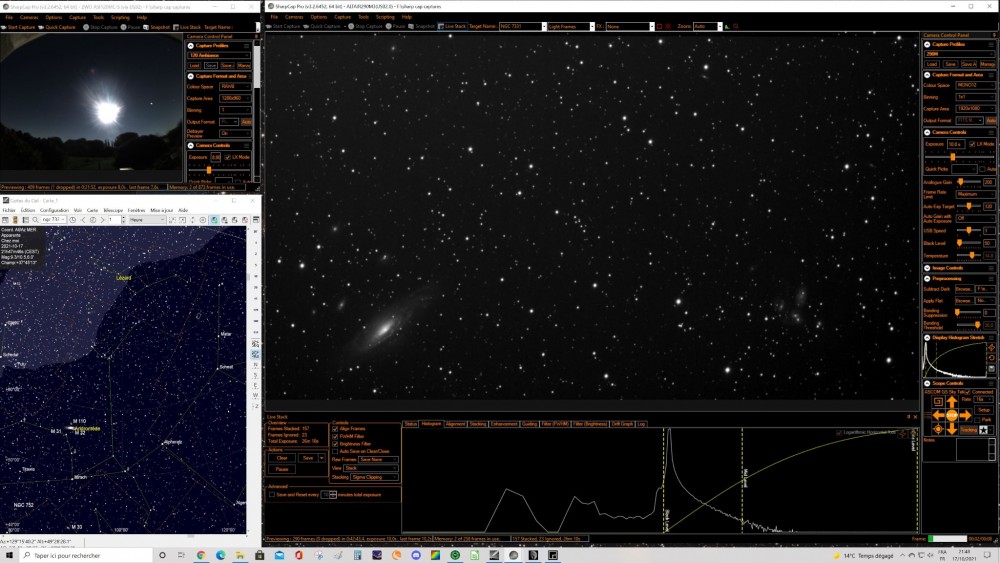This screenshot has height=563, width=1000.
Task: Open the Save button dropdown arrow
Action: (x=321, y=458)
